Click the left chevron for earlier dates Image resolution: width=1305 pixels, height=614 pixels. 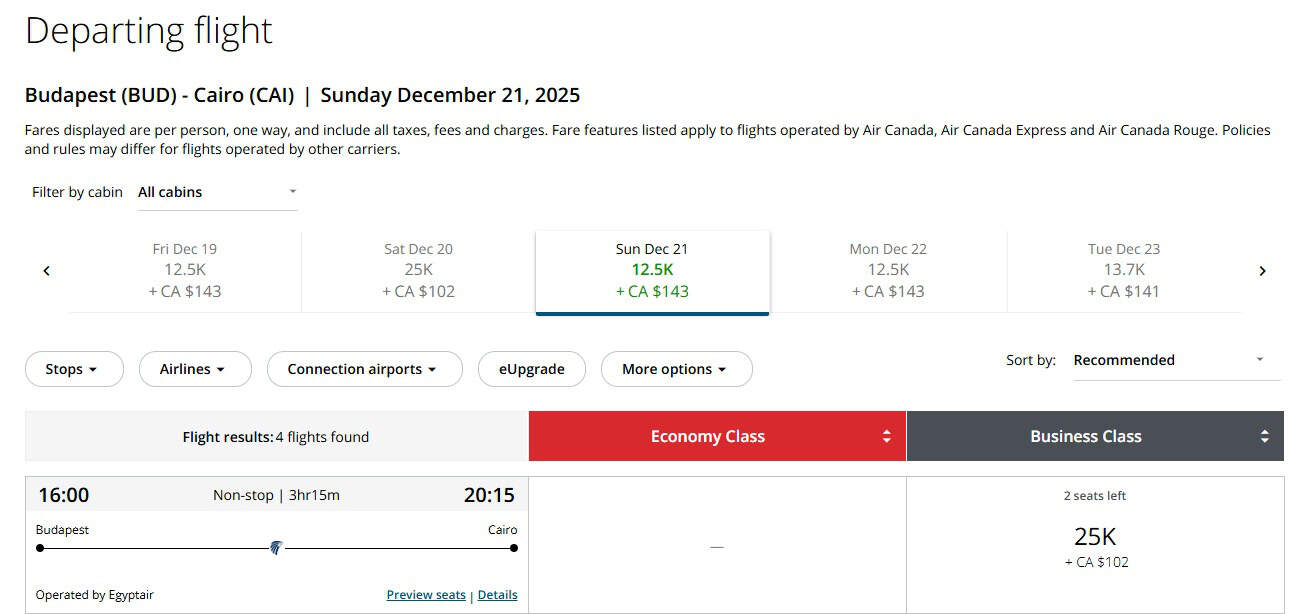[x=46, y=270]
